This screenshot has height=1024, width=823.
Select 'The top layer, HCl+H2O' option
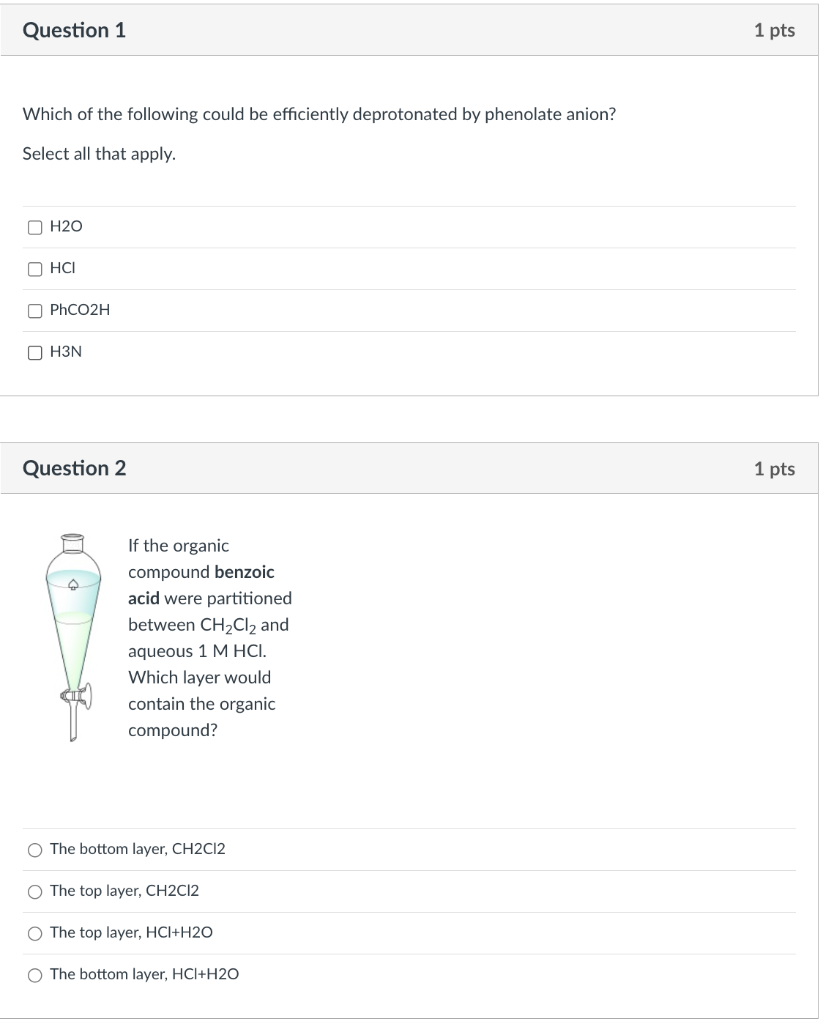(35, 932)
